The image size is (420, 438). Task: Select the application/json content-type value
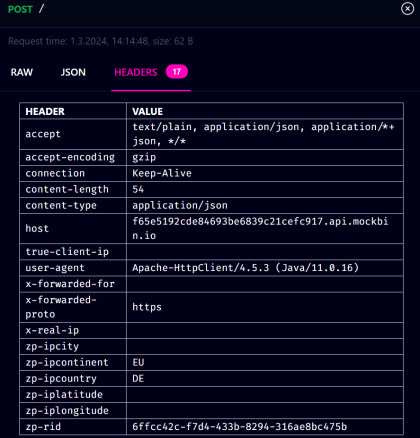pos(180,205)
